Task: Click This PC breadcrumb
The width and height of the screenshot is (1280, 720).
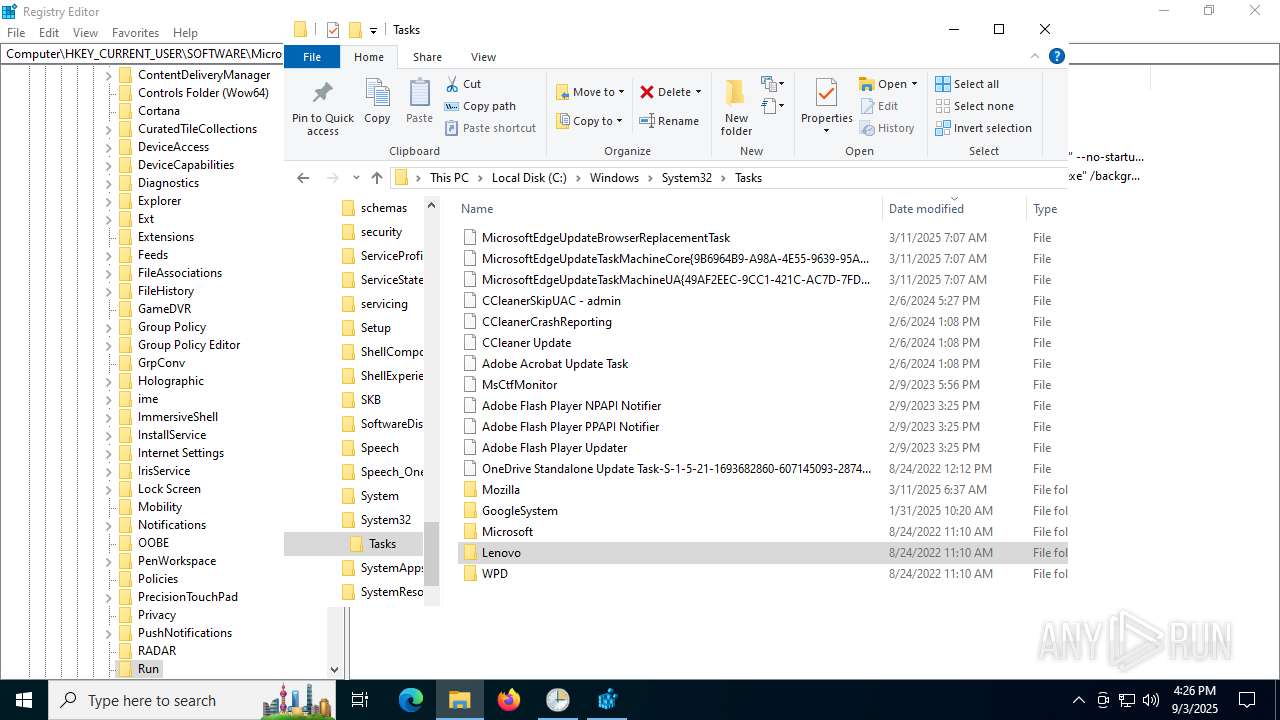Action: pos(449,178)
